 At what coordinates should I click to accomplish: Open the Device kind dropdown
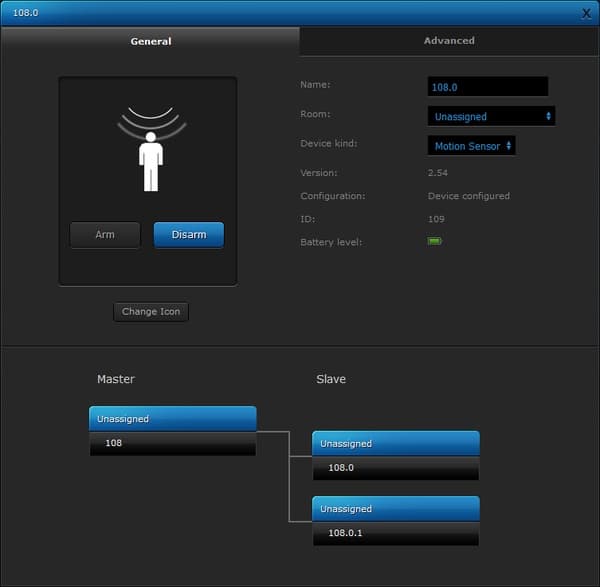click(x=471, y=146)
